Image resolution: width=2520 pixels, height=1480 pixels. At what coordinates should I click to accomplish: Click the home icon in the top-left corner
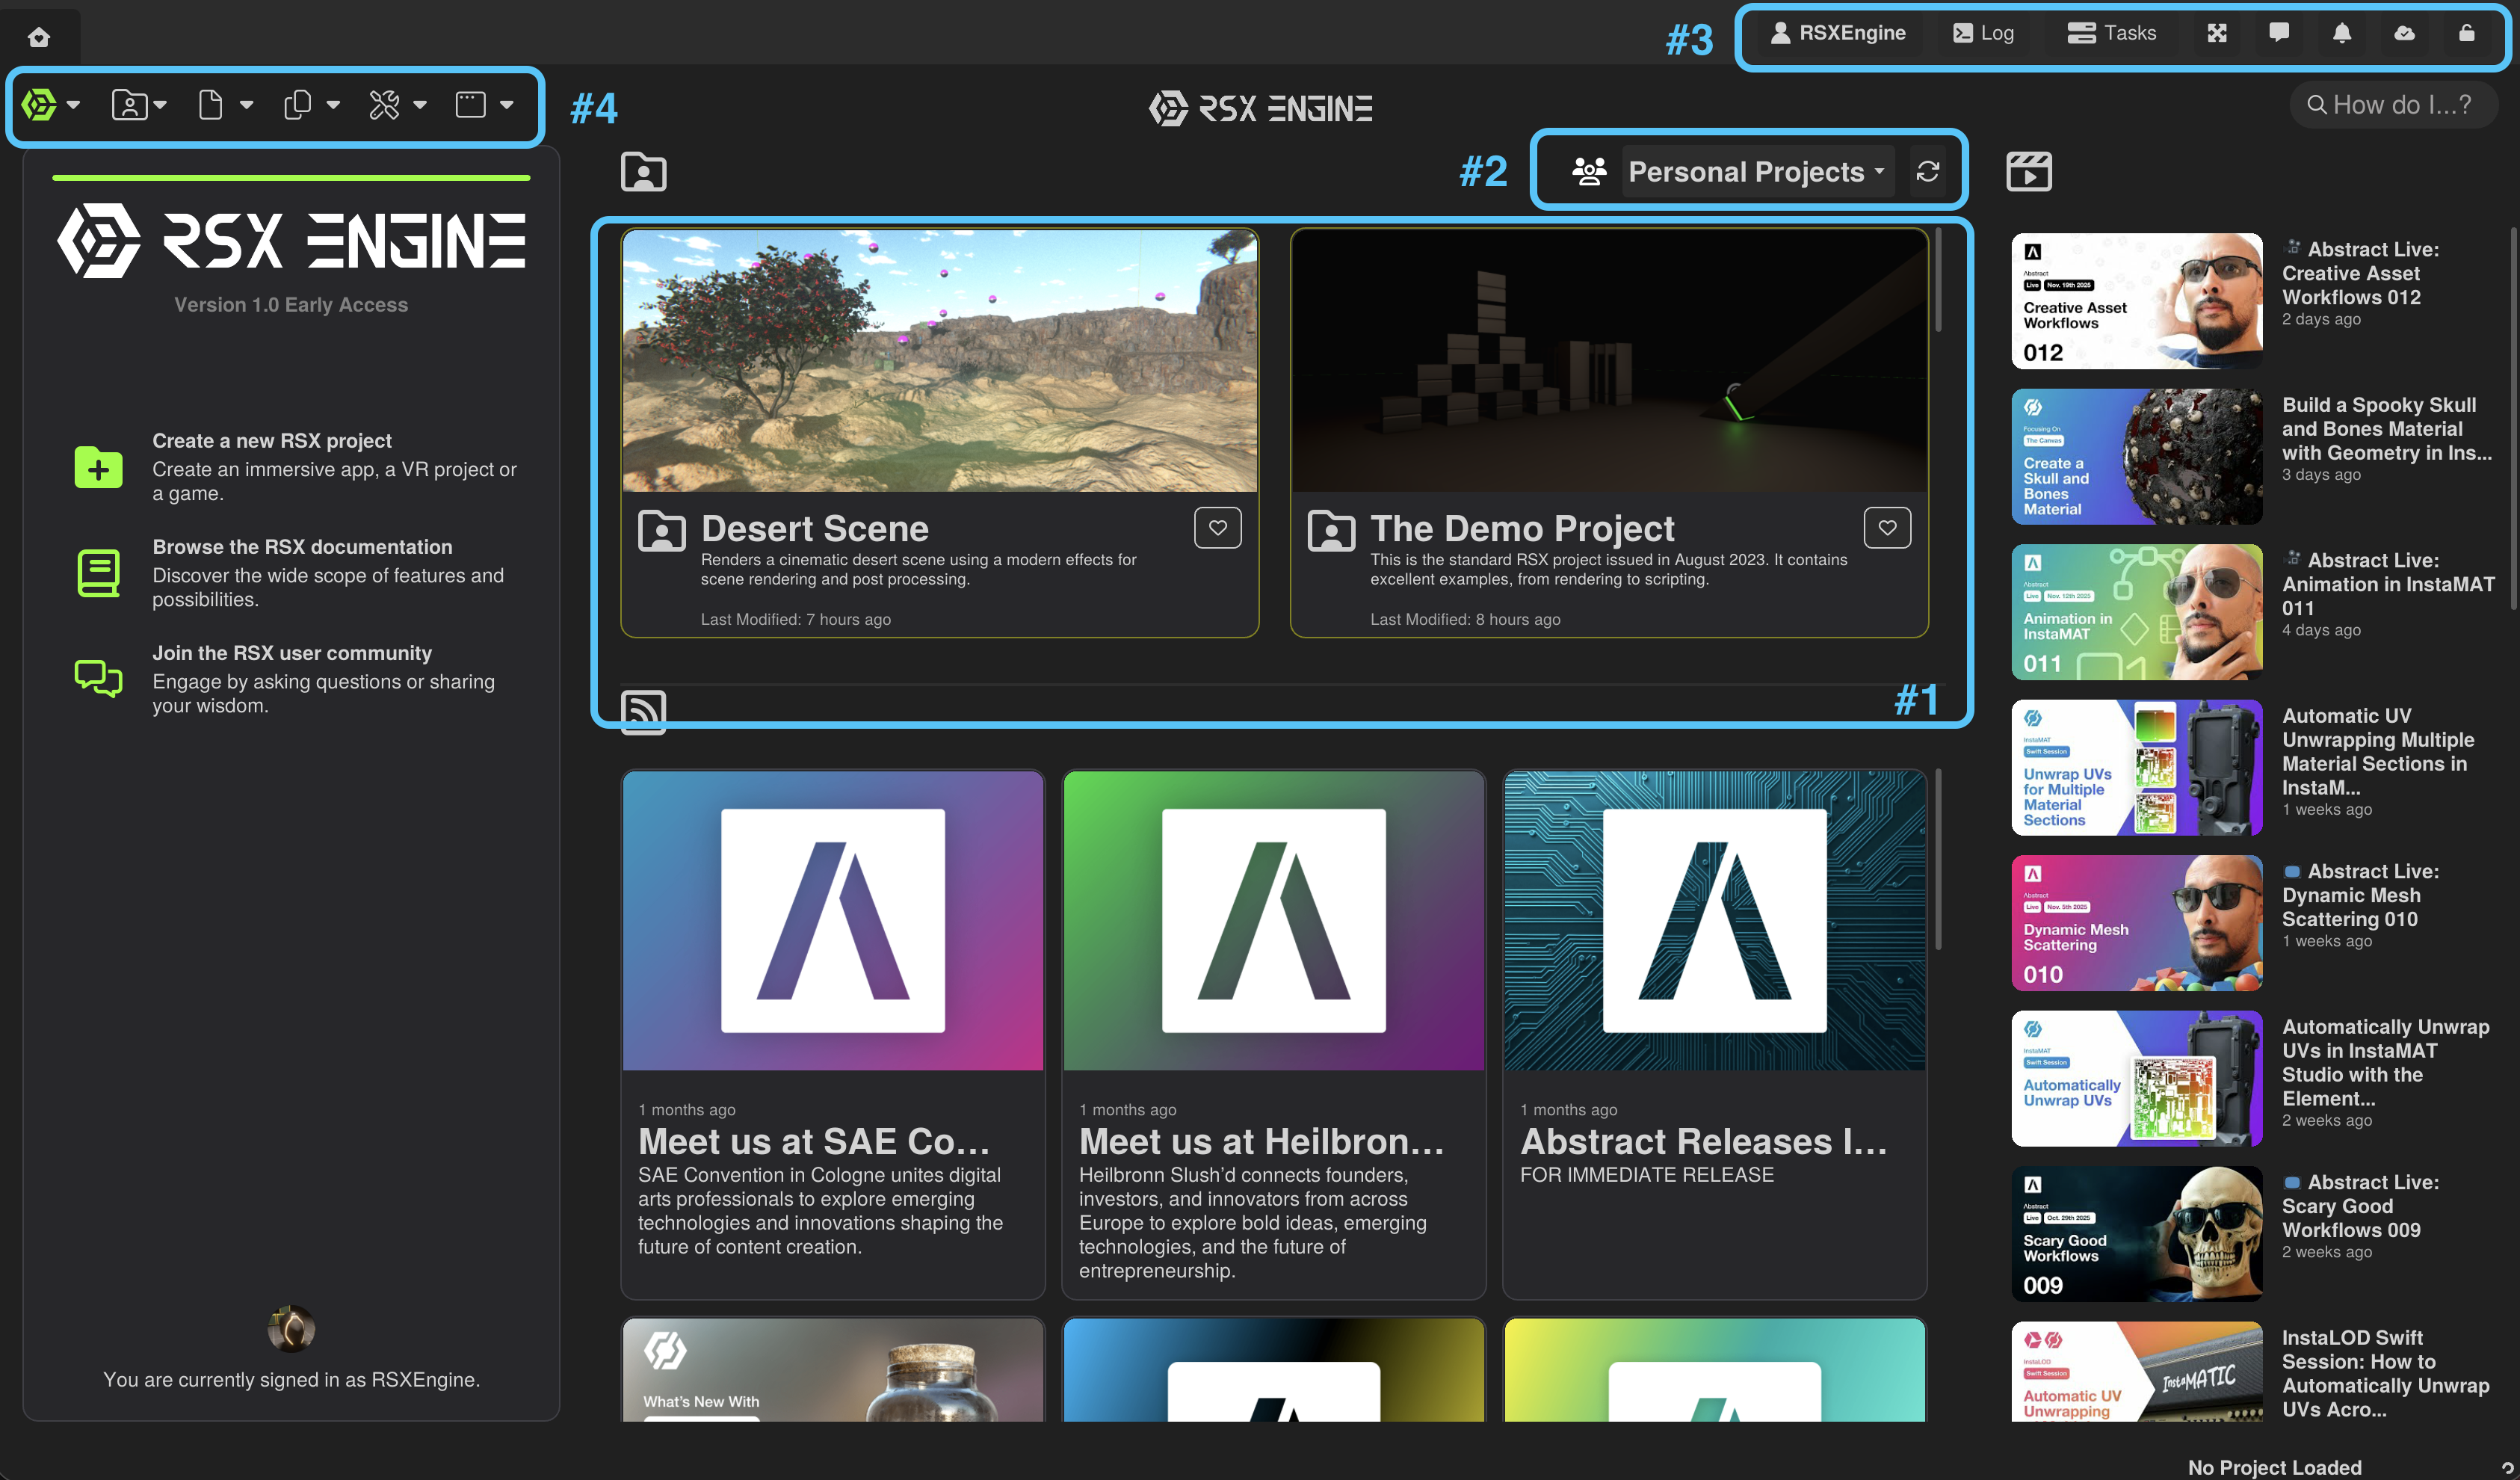(39, 37)
